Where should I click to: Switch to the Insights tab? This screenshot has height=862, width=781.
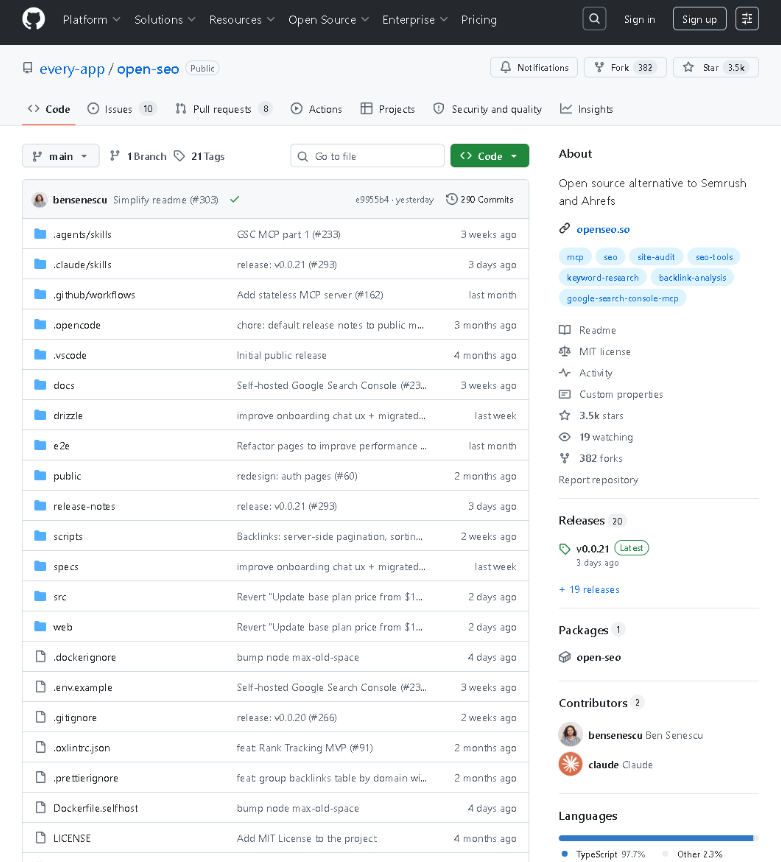pos(586,109)
